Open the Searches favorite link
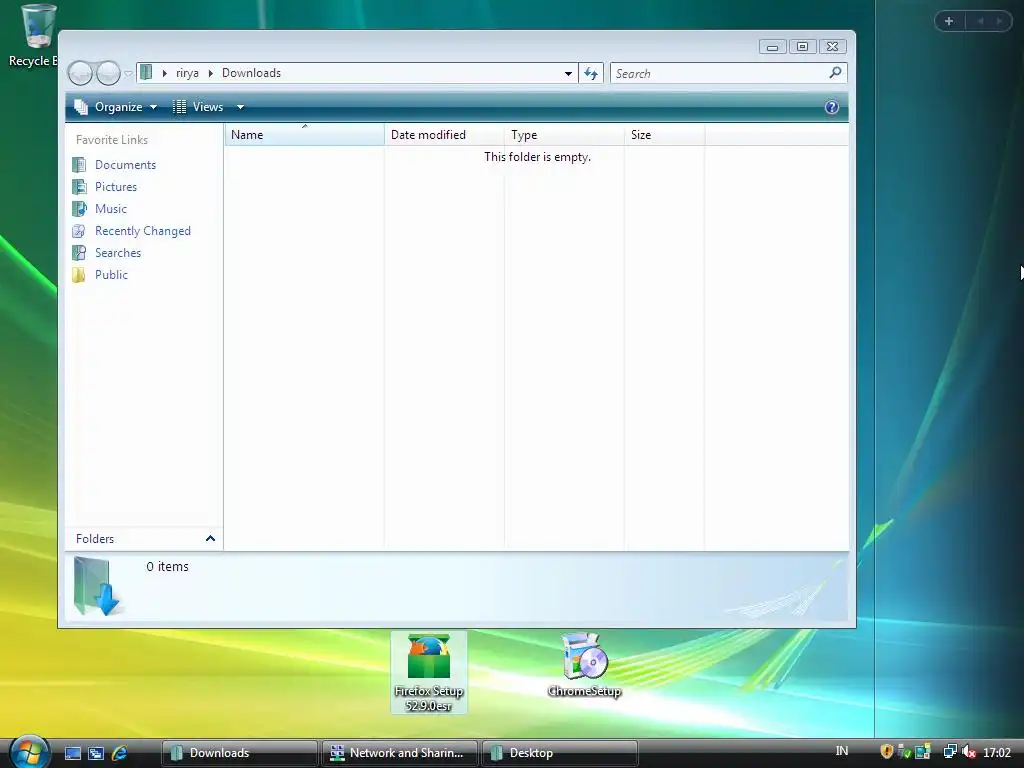The image size is (1024, 768). click(118, 253)
